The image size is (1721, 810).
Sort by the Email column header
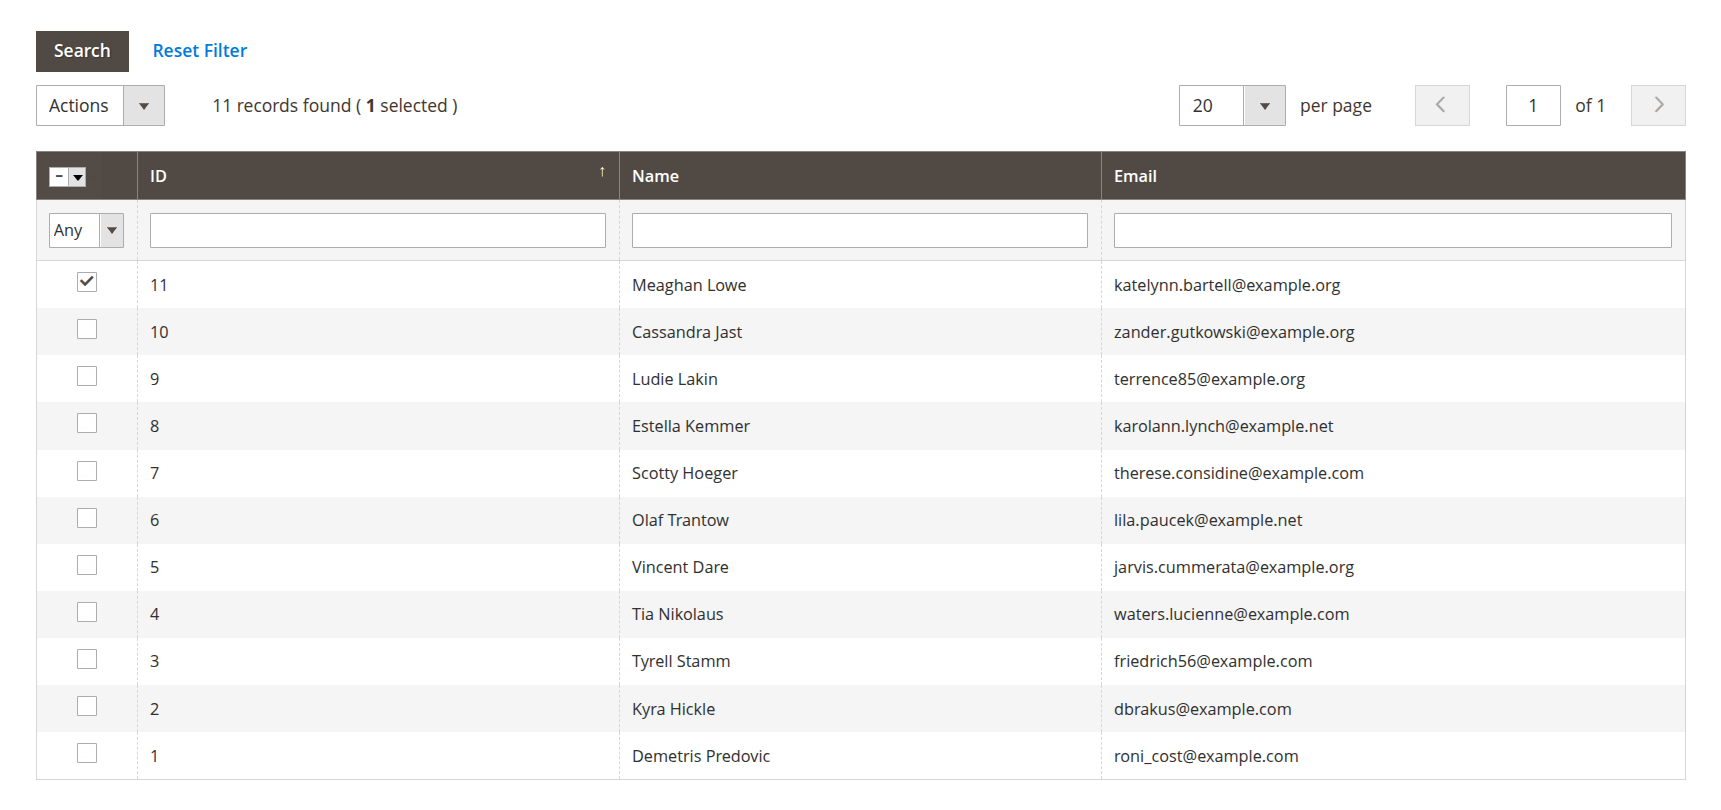(x=1135, y=176)
